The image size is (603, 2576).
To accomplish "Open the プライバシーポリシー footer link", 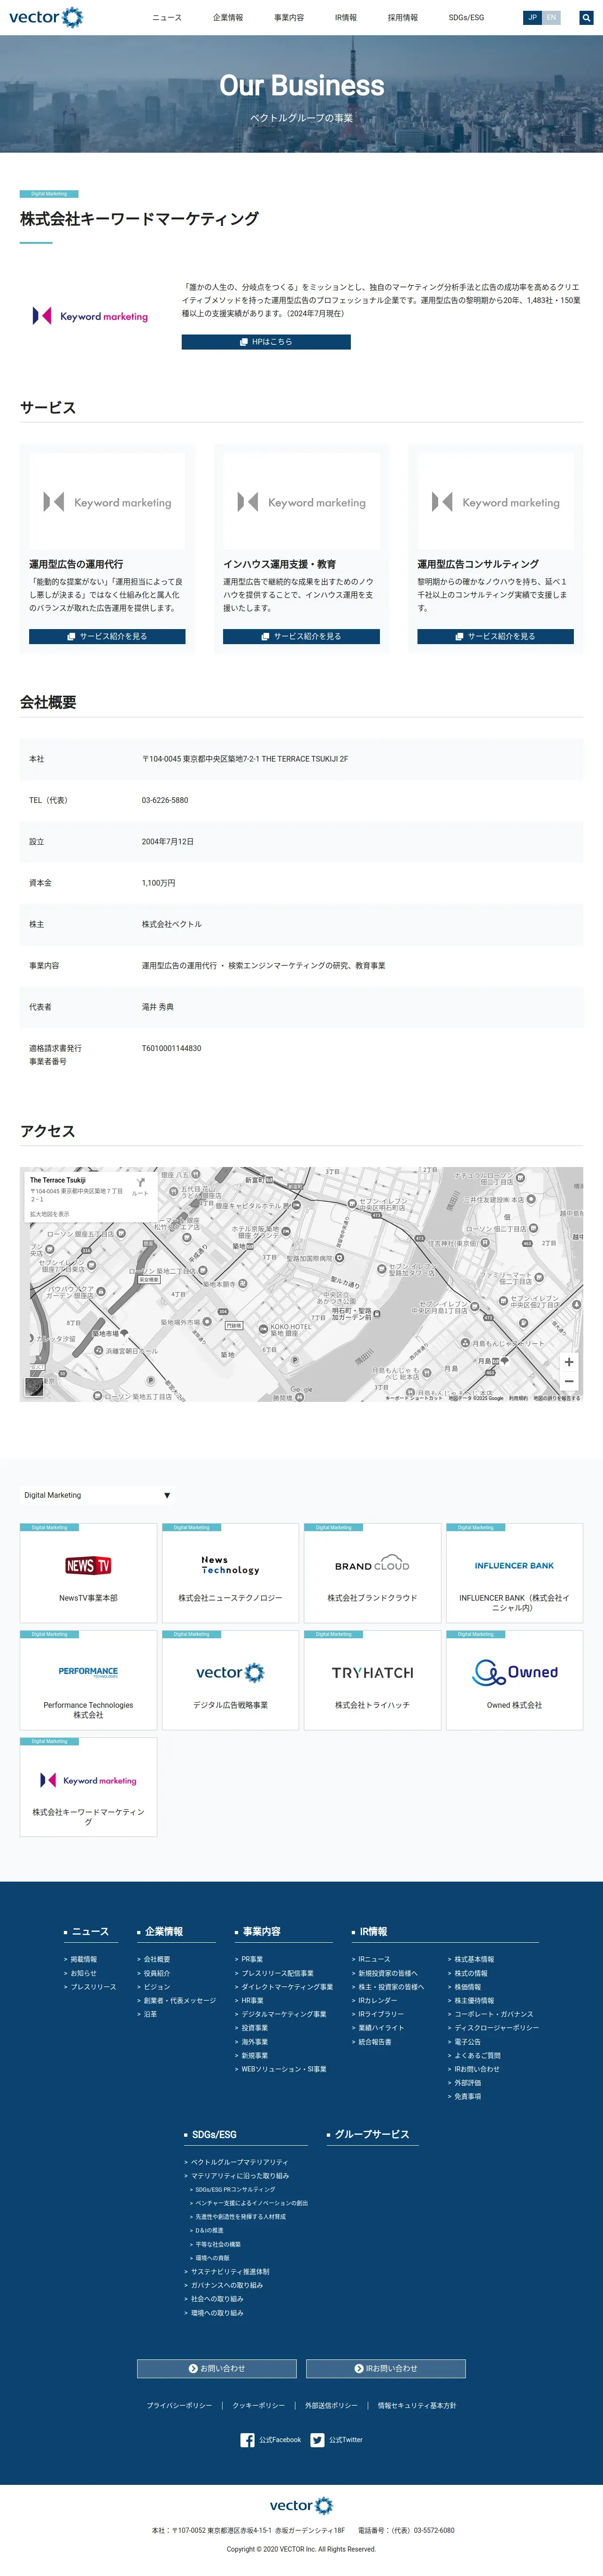I will (179, 2405).
